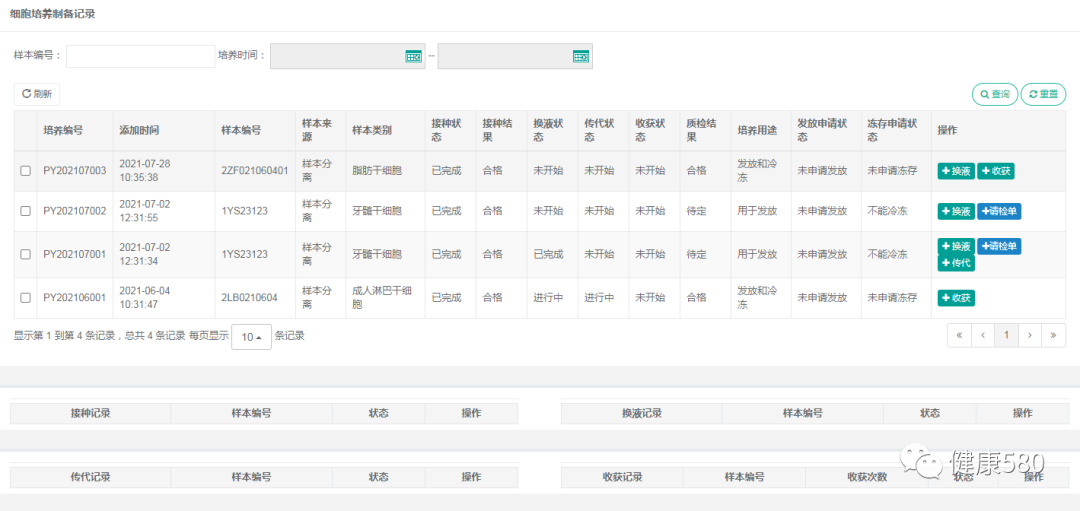Click the 换液记录 table header
The width and height of the screenshot is (1080, 511).
point(641,413)
